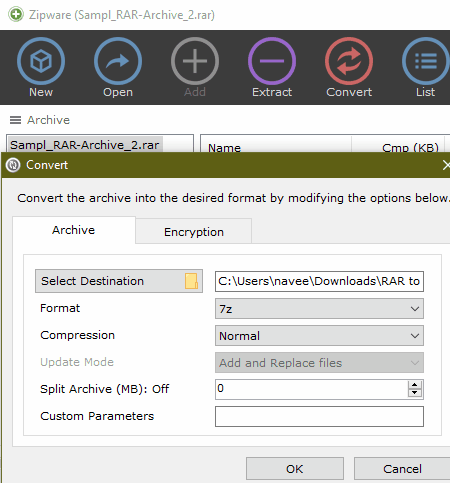Select the Archive tab in Convert dialog
The width and height of the screenshot is (450, 483).
click(x=74, y=230)
